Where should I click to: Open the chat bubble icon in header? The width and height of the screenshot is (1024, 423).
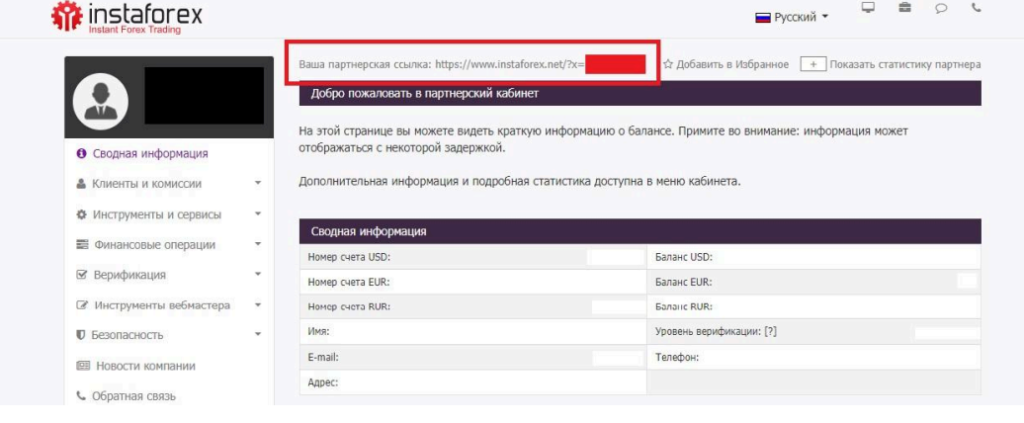pos(941,8)
